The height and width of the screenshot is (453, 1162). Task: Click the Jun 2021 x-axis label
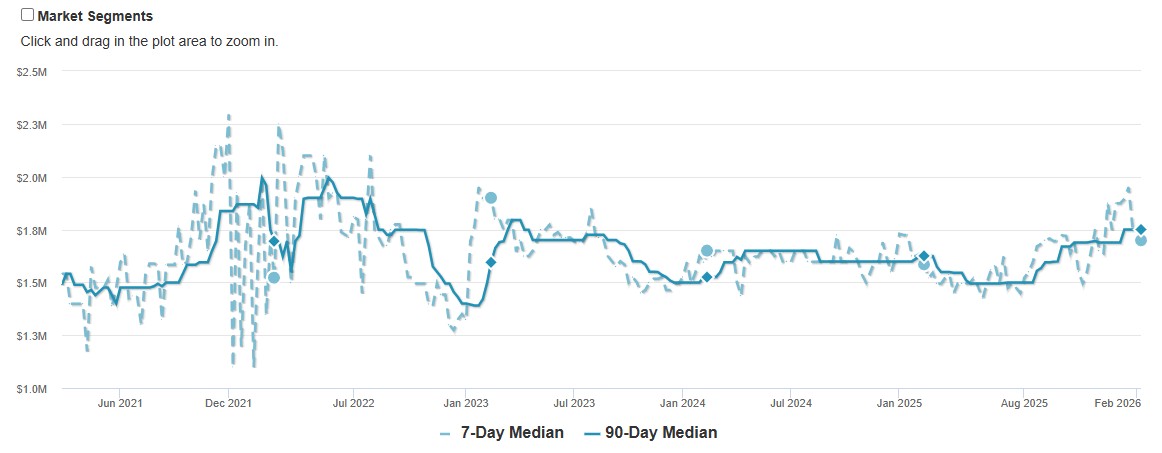(x=120, y=404)
